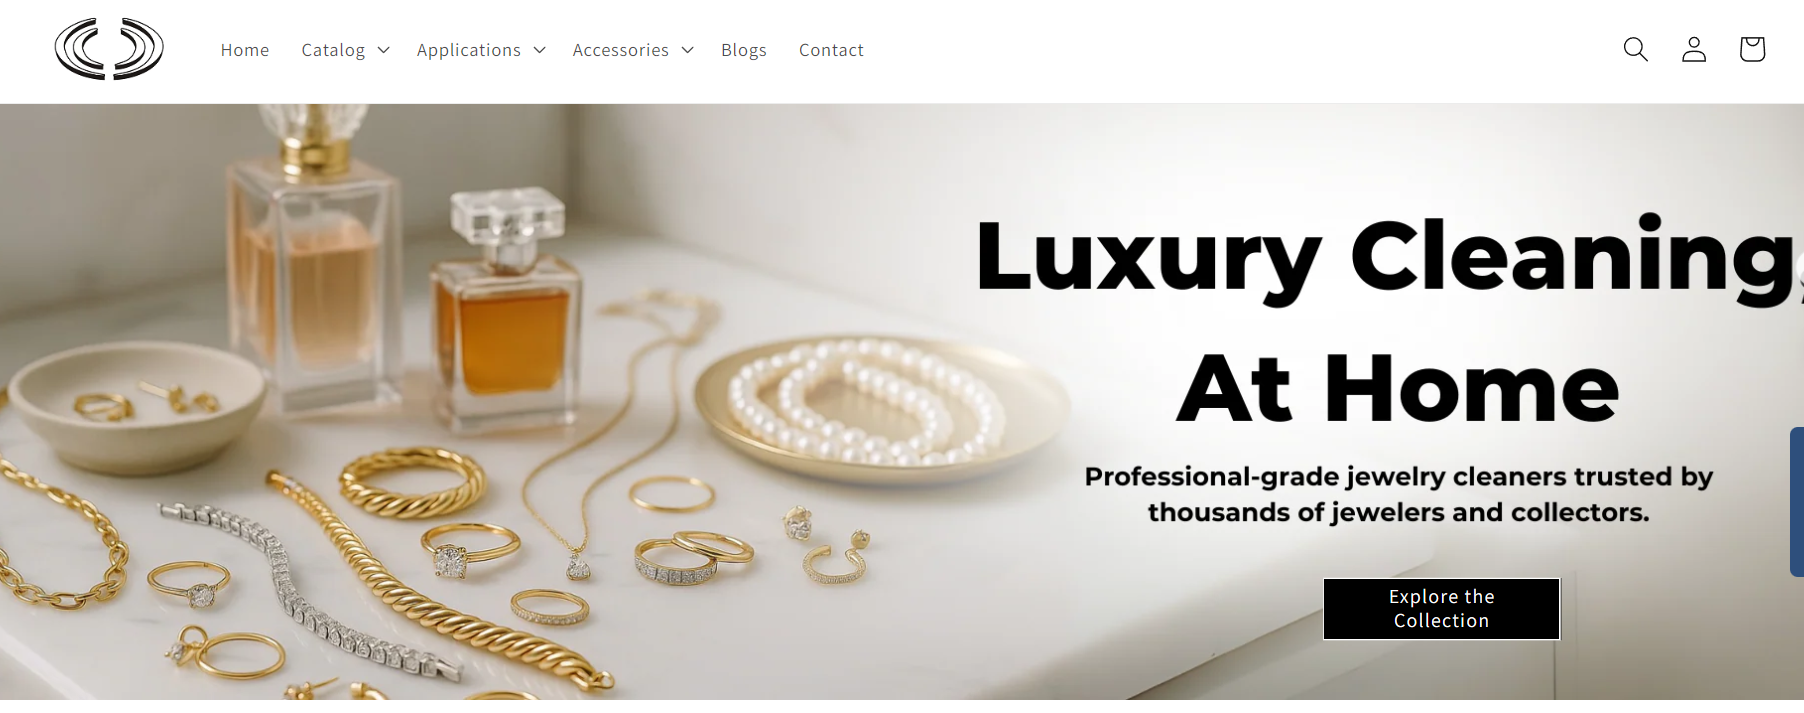This screenshot has width=1804, height=713.
Task: Click the Explore the Collection button
Action: (x=1441, y=609)
